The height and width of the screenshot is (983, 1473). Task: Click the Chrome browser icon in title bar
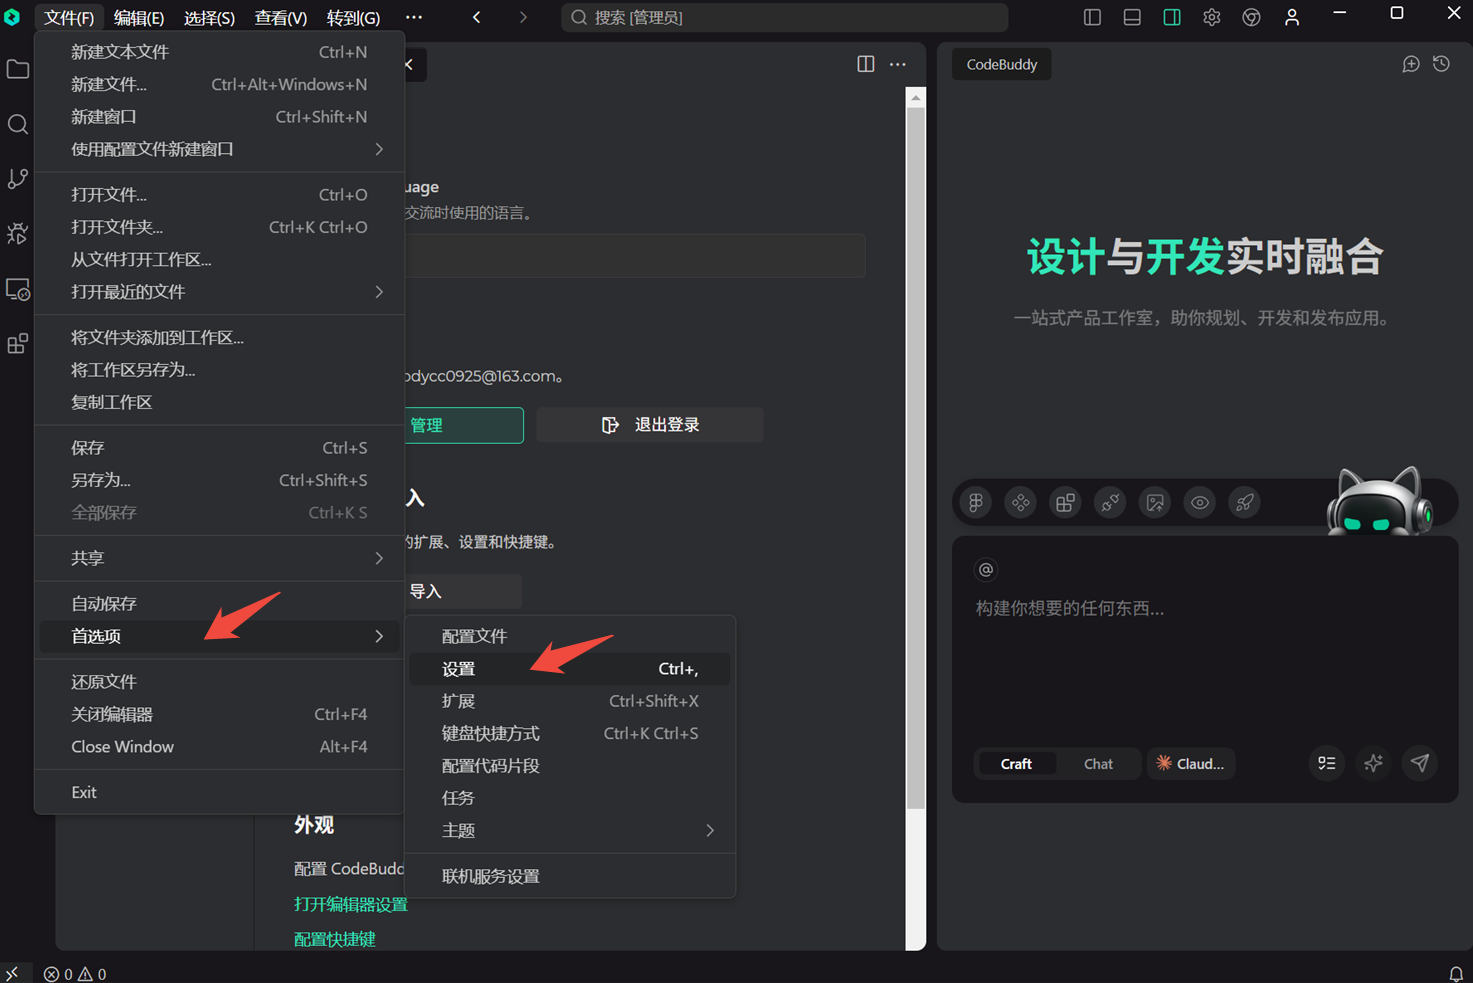coord(1251,17)
